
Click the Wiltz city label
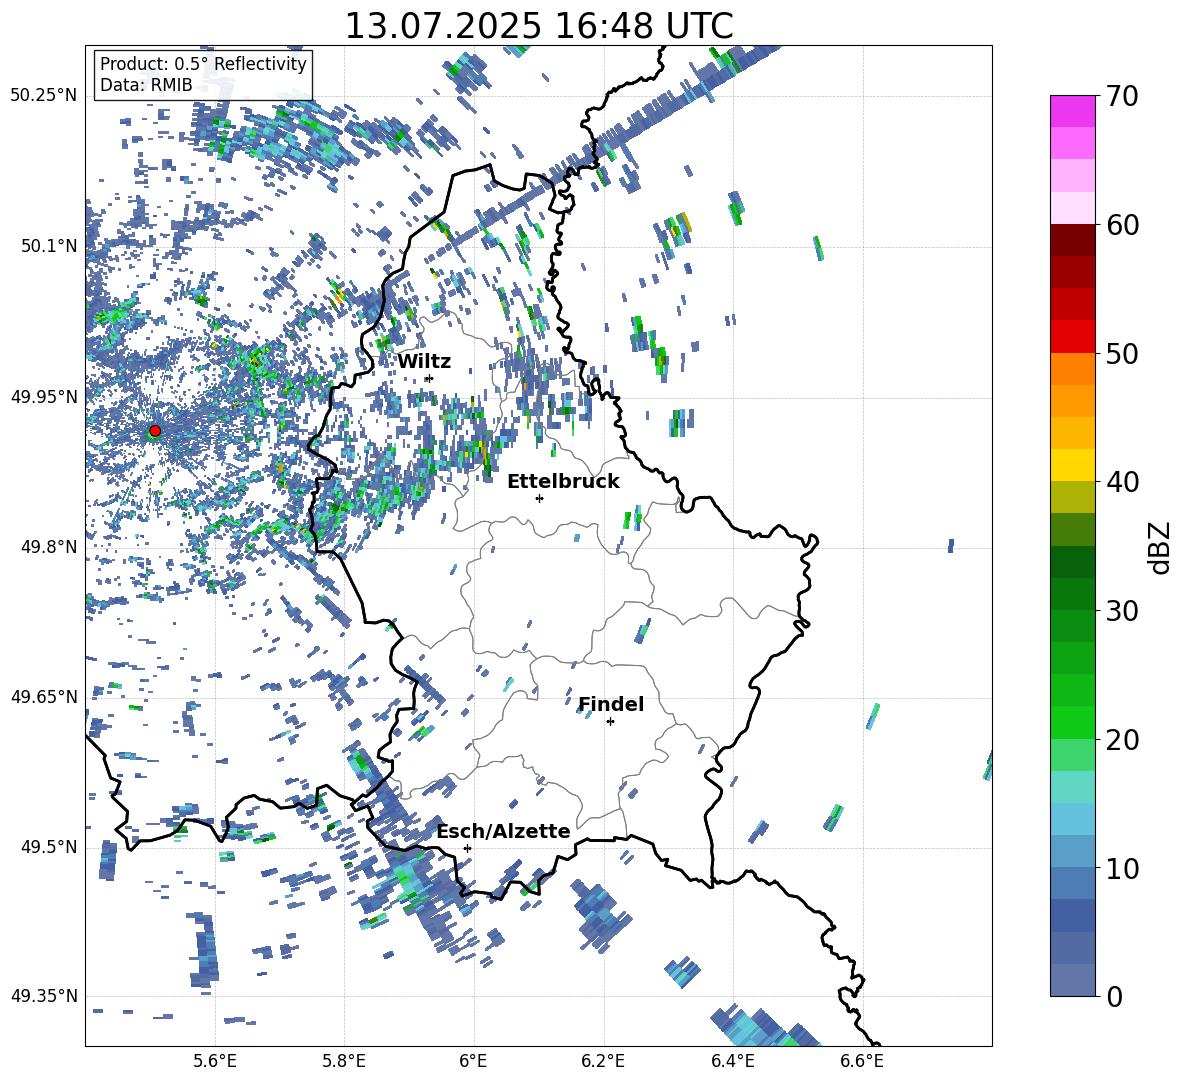pyautogui.click(x=424, y=362)
